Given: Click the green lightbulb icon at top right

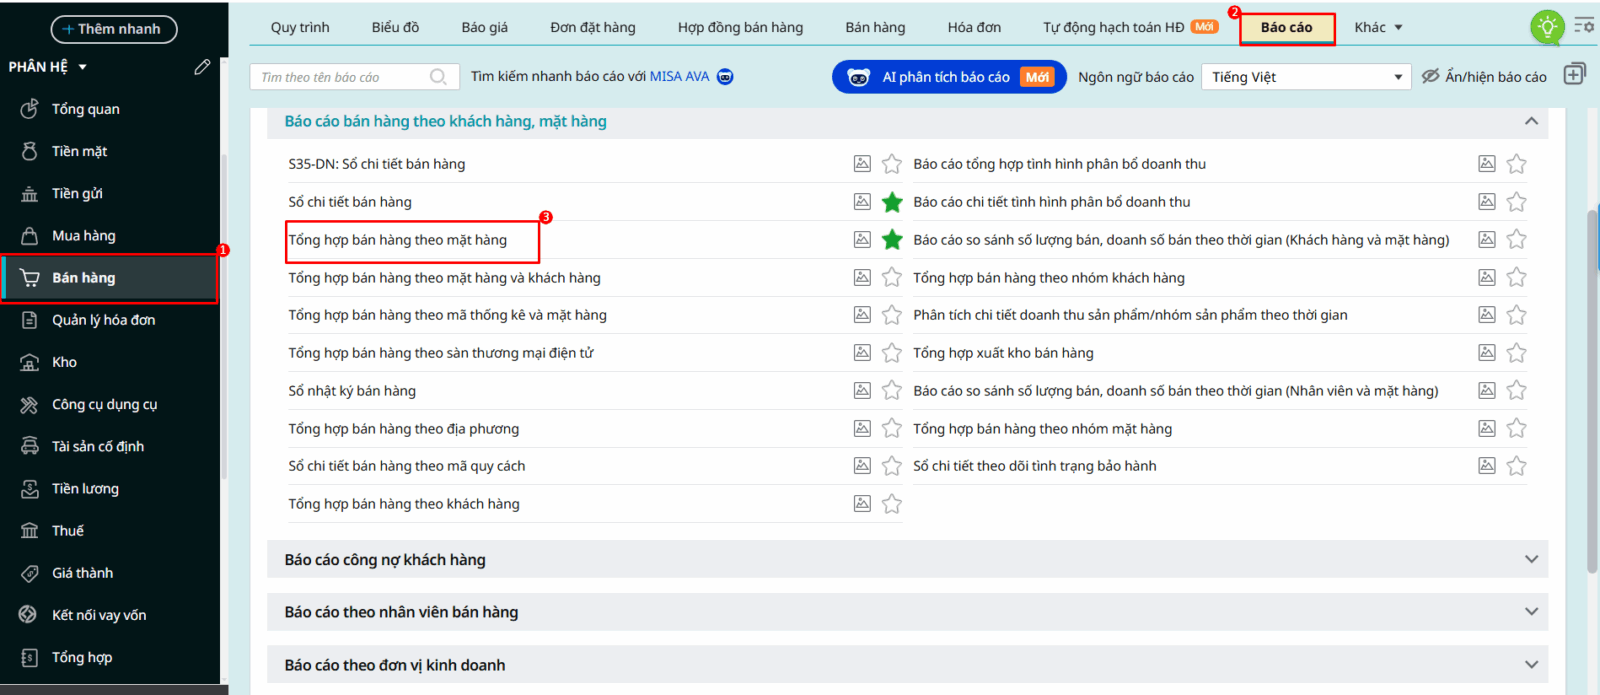Looking at the screenshot, I should 1547,27.
